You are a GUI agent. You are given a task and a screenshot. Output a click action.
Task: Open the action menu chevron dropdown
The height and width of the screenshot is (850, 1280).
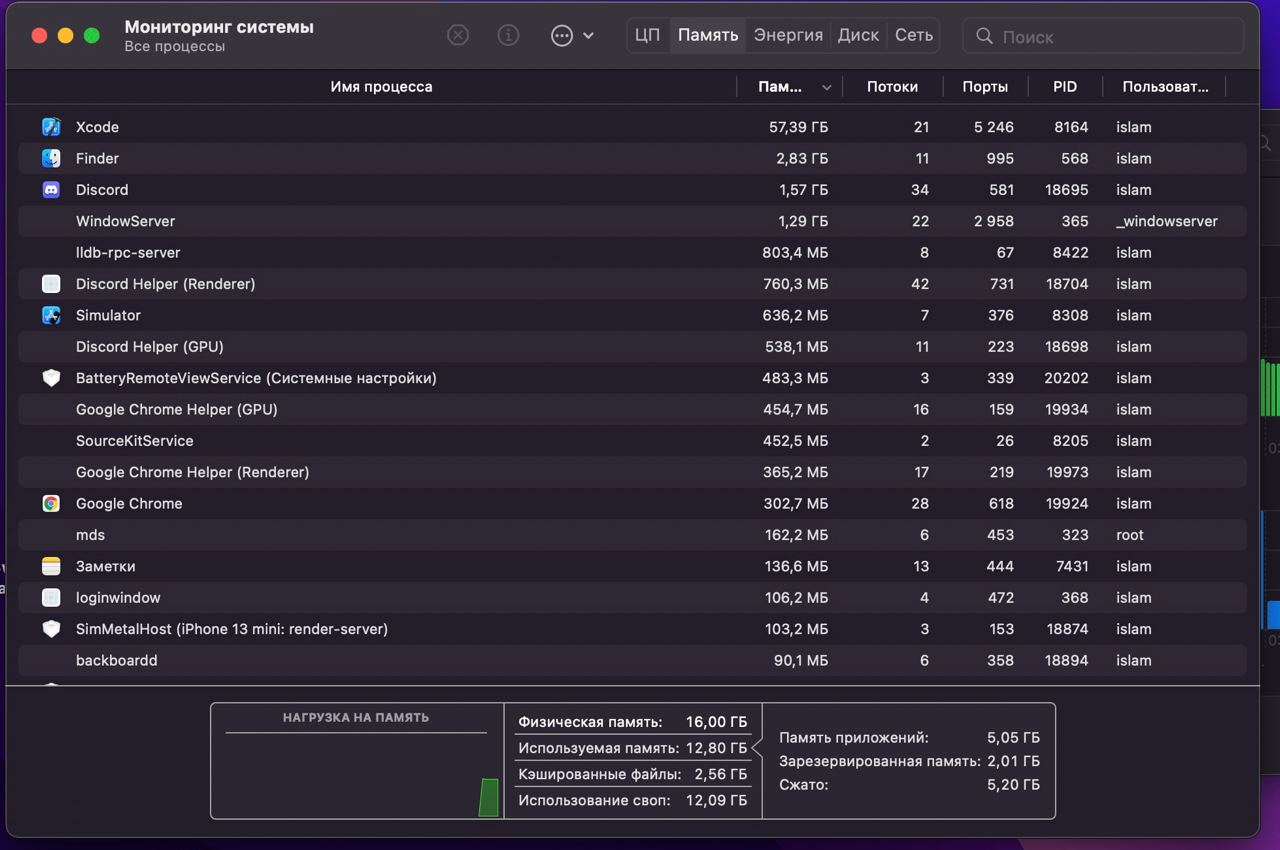pos(588,35)
